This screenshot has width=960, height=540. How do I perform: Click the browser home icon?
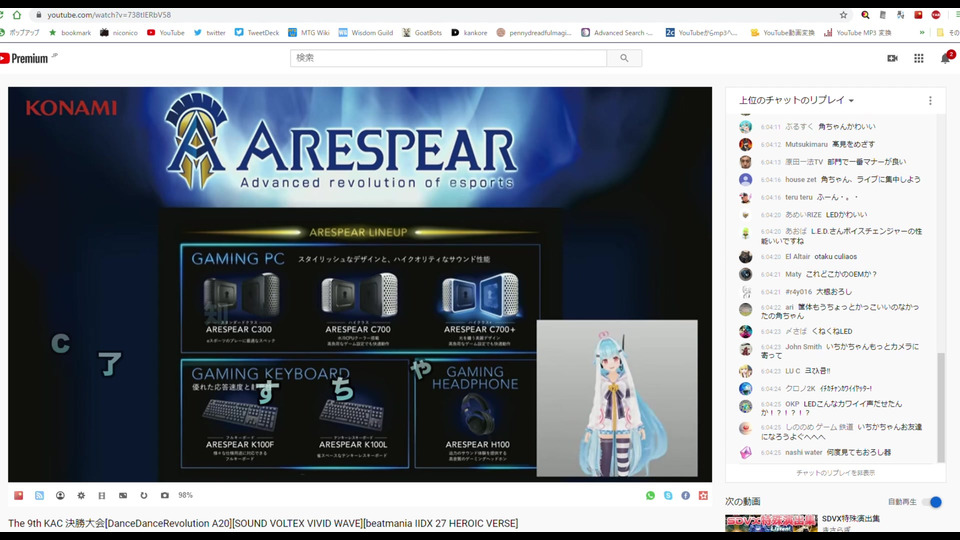[17, 15]
